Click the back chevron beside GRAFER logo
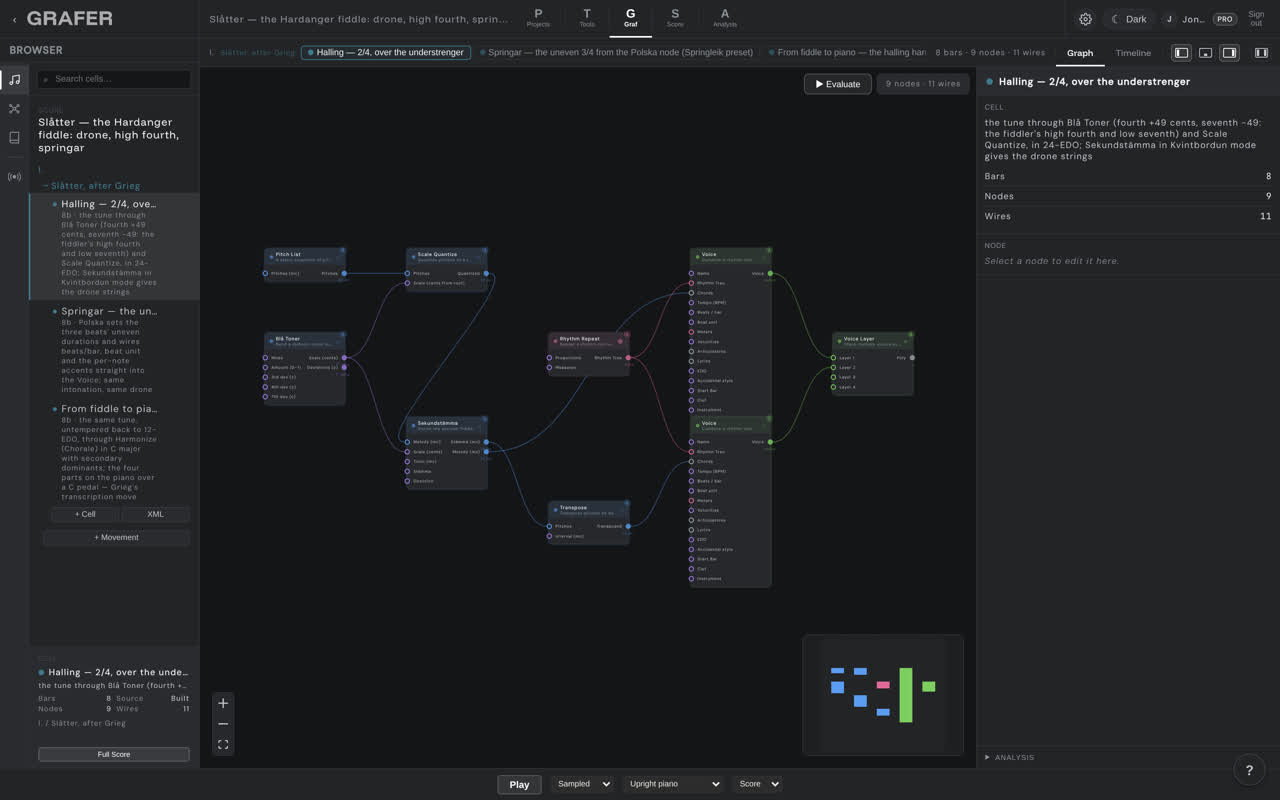 tap(14, 19)
